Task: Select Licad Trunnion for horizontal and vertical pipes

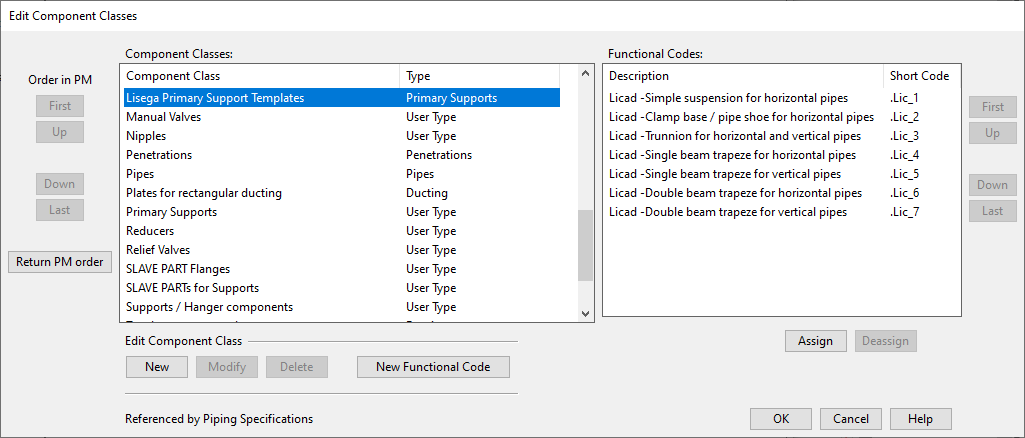Action: [734, 136]
